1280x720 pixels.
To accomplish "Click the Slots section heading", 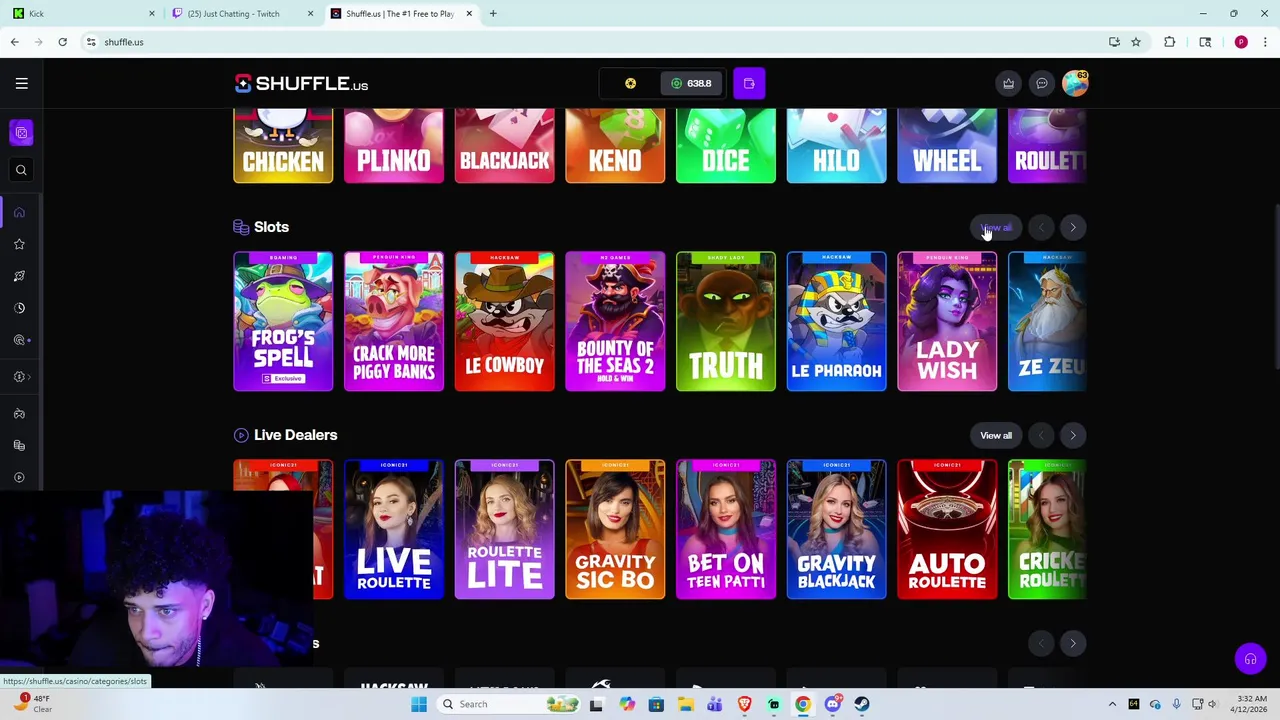I will (271, 227).
